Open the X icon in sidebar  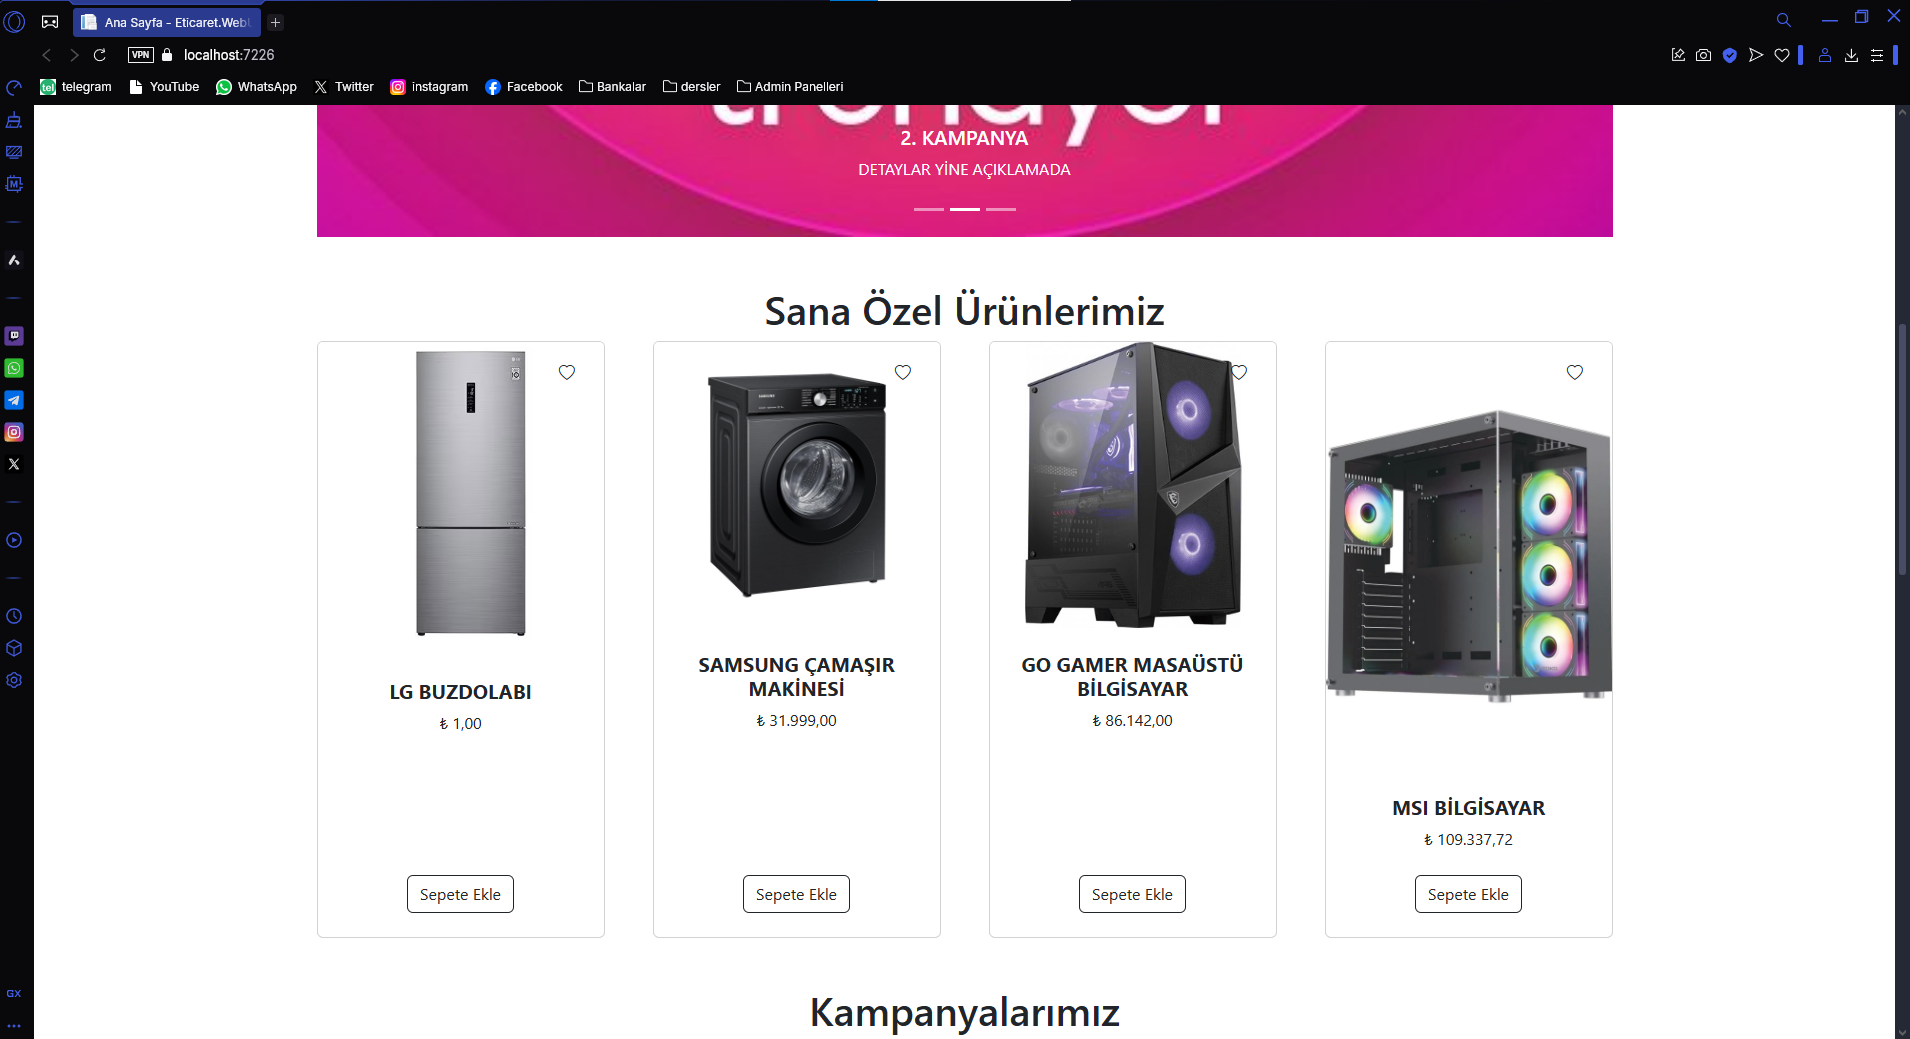pos(14,464)
